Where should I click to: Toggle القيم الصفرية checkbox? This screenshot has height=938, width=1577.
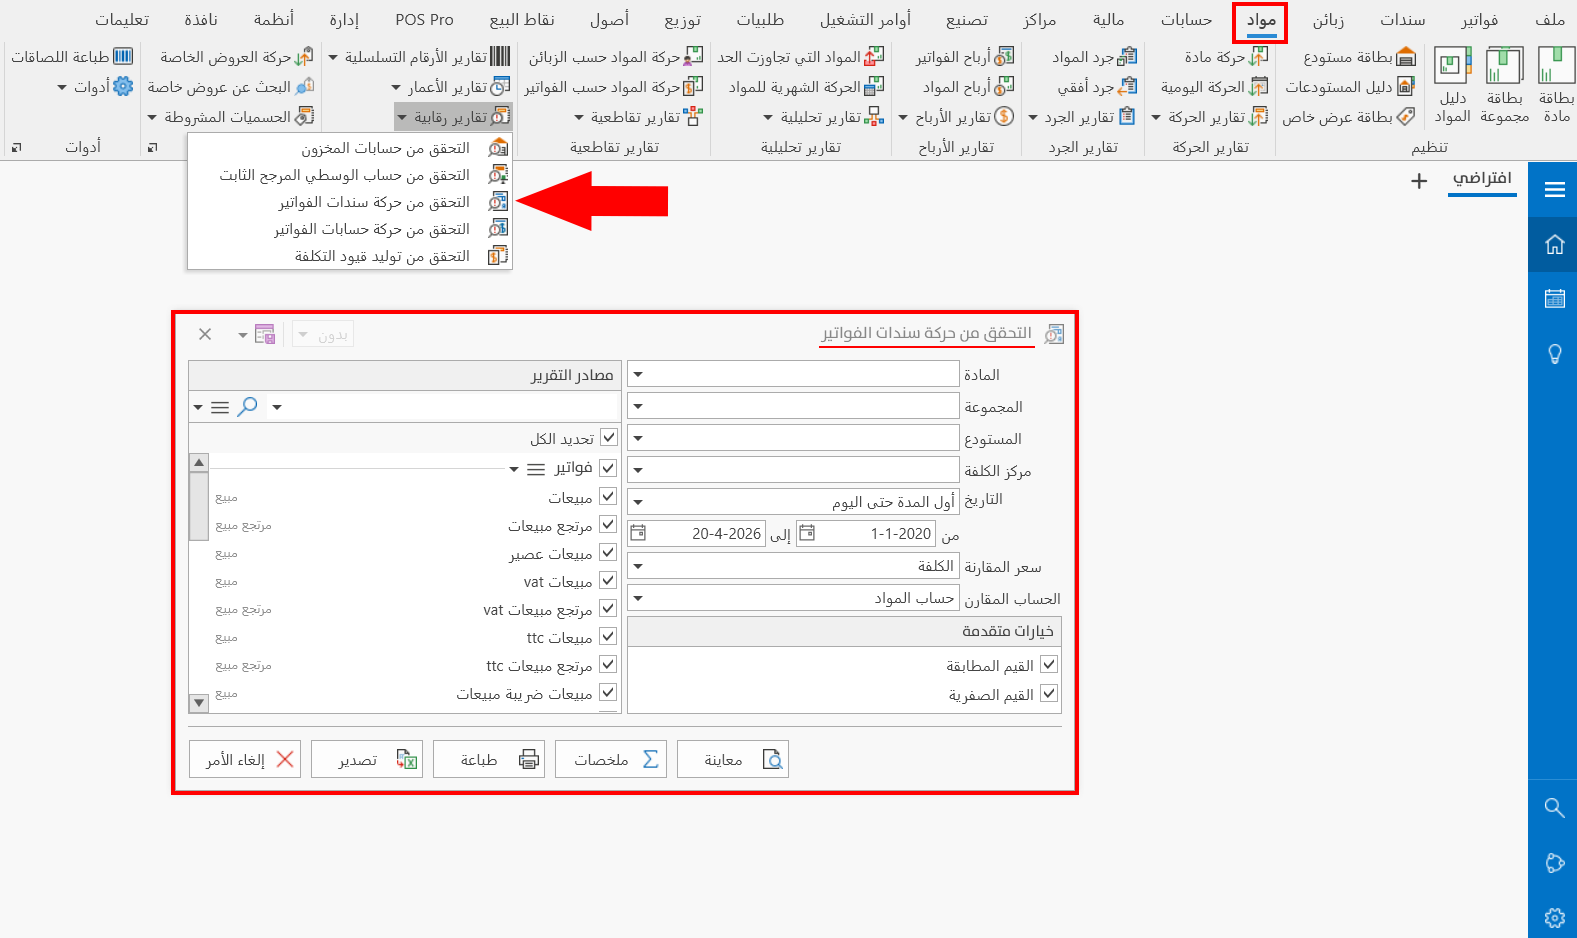tap(1049, 693)
